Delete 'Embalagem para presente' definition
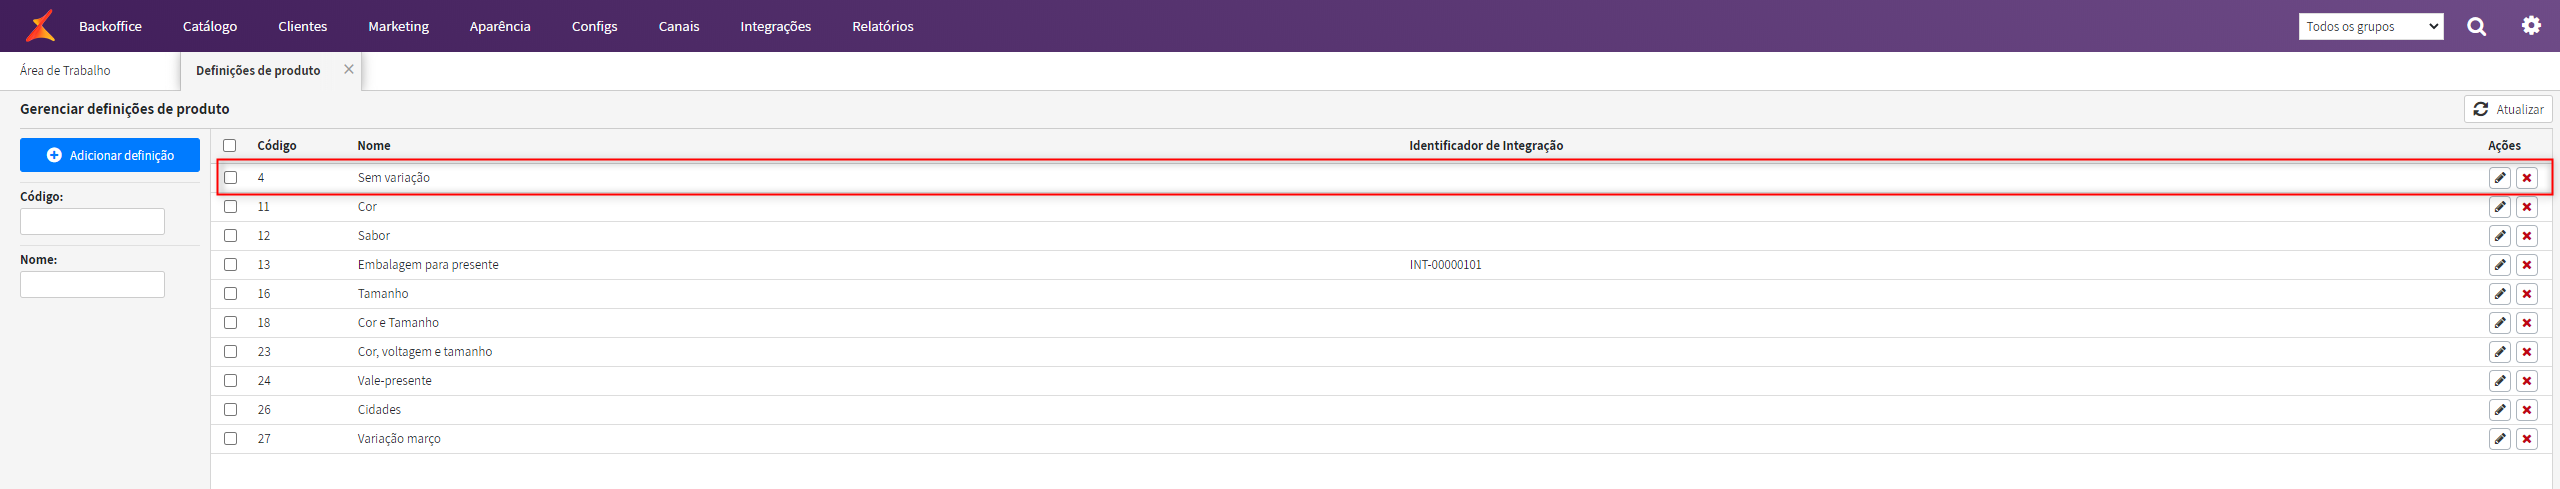 coord(2527,265)
